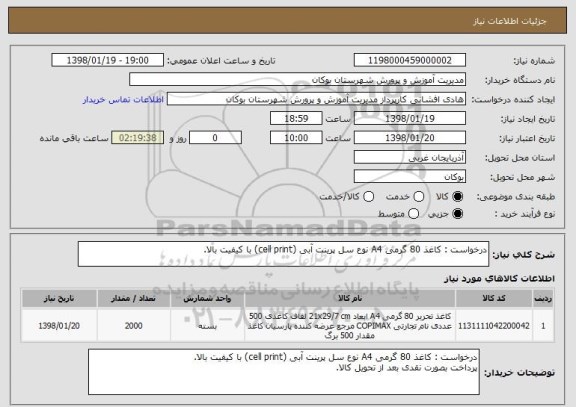Select the کالا radio button
This screenshot has width=576, height=407.
(x=457, y=197)
